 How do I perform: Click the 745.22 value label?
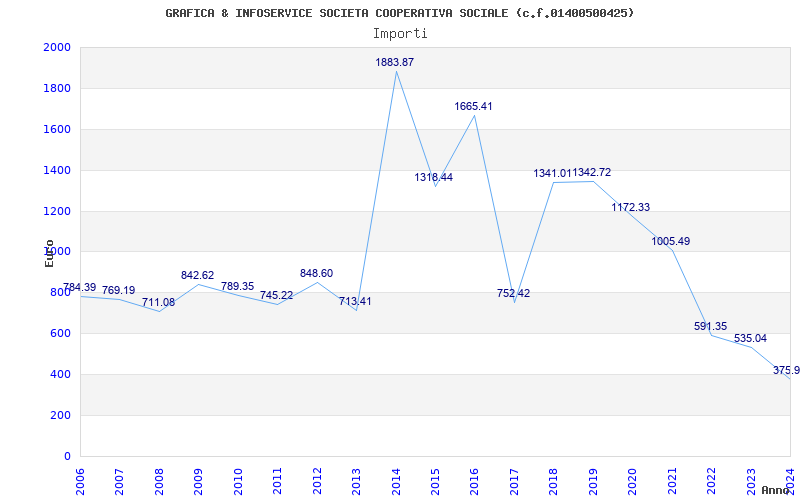click(x=277, y=295)
